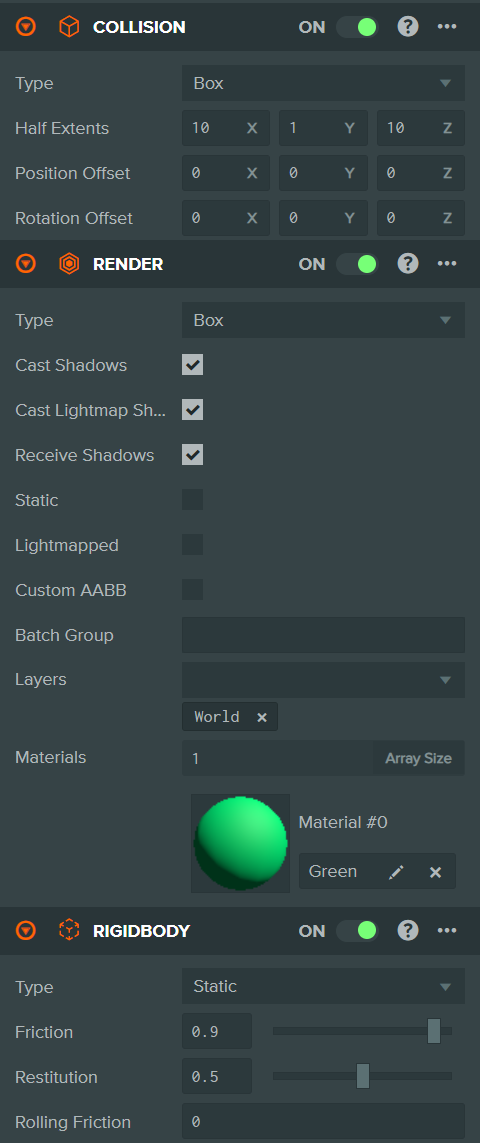This screenshot has height=1143, width=480.
Task: Remove the Green material assignment
Action: click(x=436, y=872)
